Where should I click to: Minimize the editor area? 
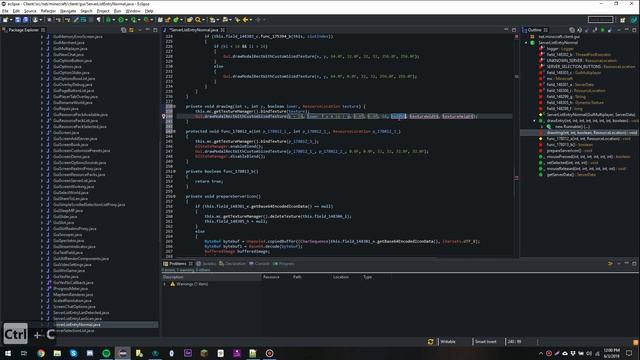point(506,30)
